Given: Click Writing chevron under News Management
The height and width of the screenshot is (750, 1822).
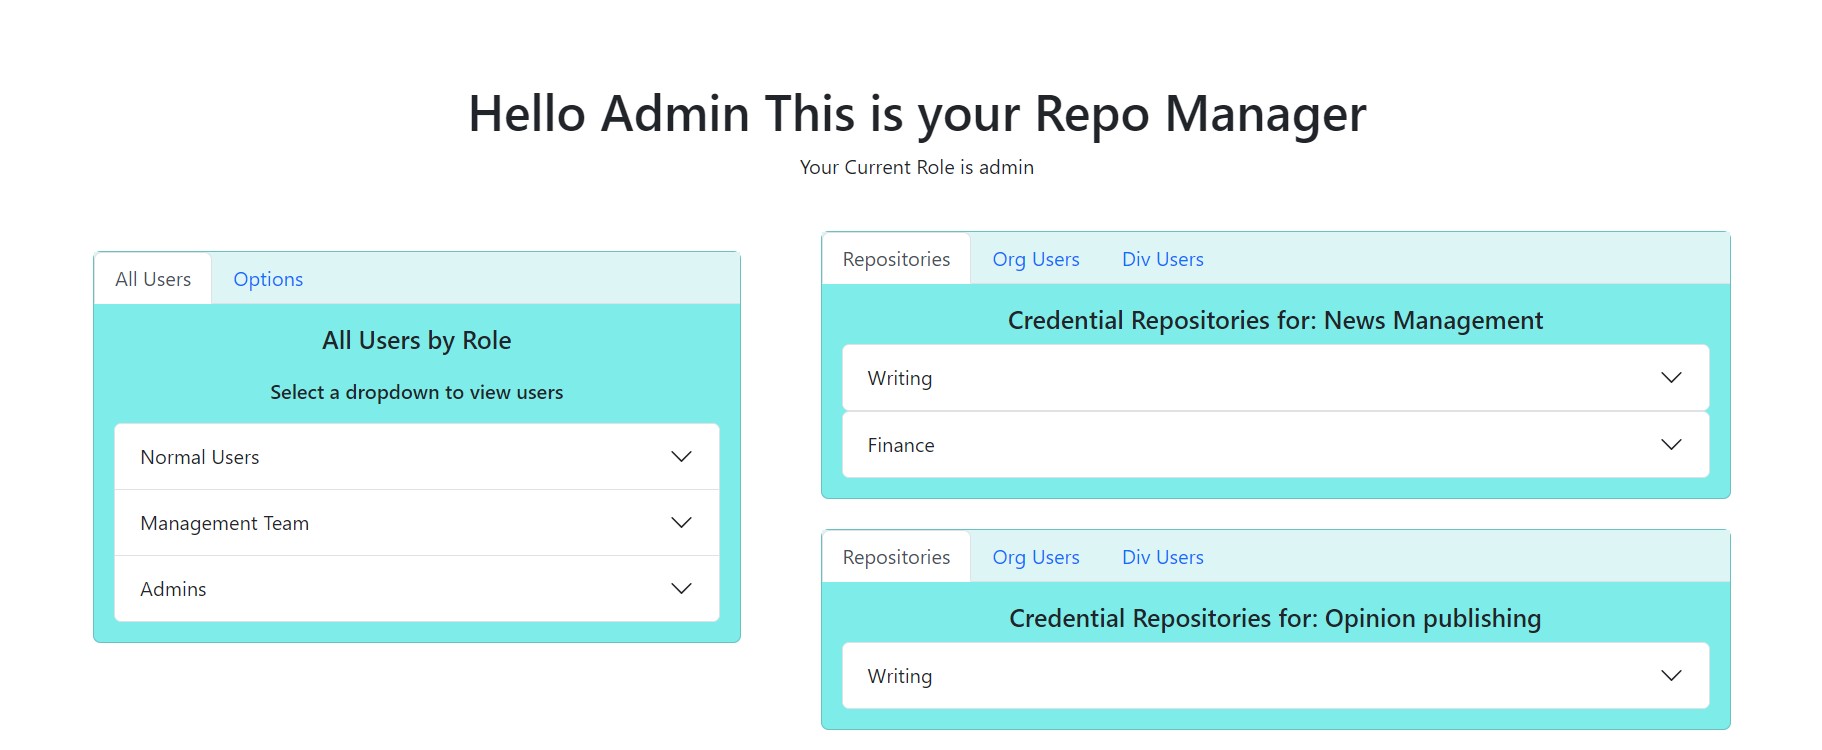Looking at the screenshot, I should coord(1671,378).
